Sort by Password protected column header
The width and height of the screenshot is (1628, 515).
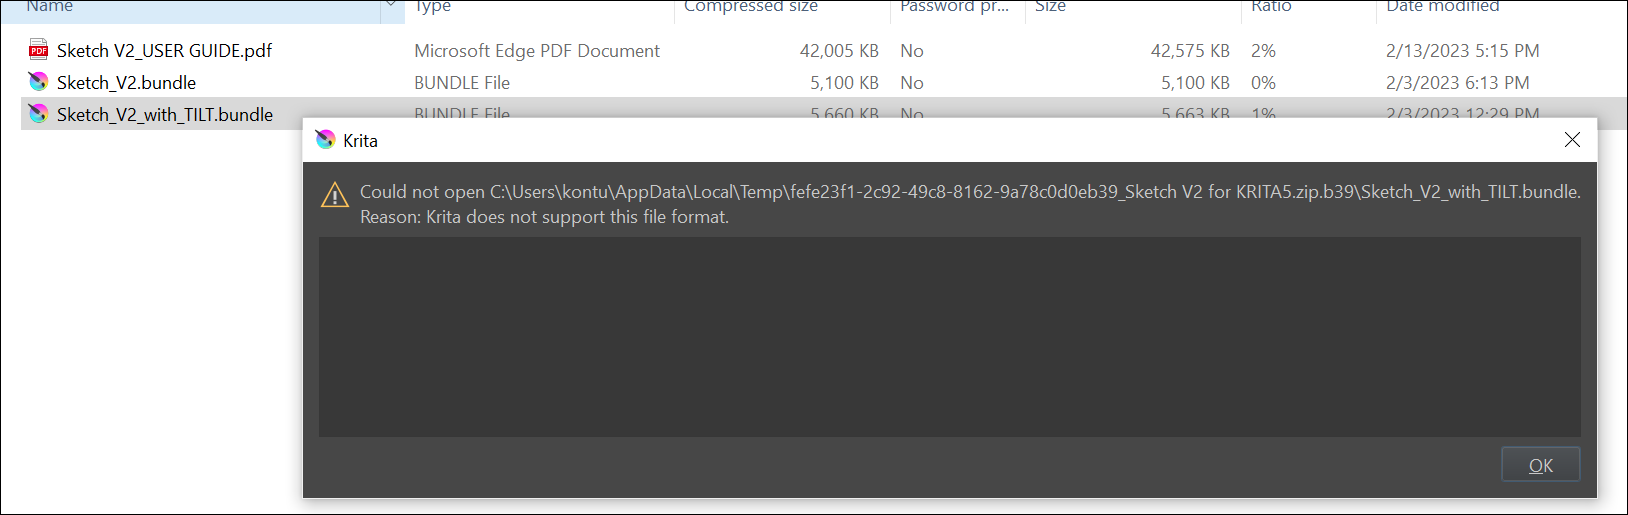click(955, 7)
